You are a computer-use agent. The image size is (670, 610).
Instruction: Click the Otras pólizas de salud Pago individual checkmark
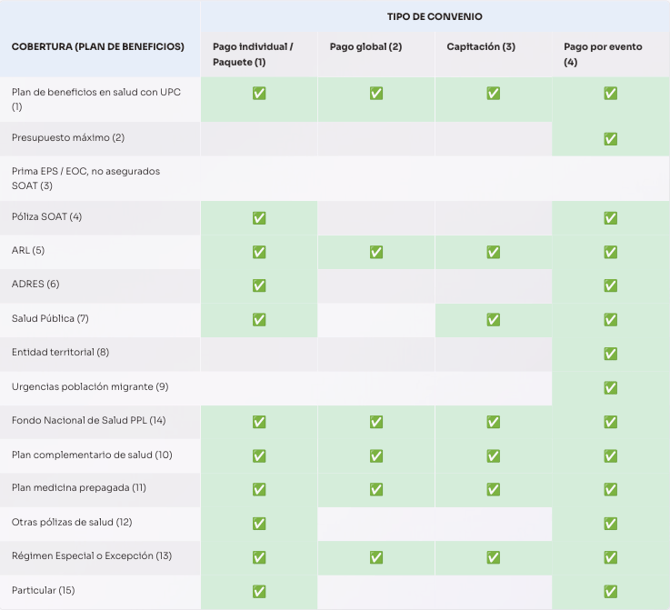[x=259, y=523]
